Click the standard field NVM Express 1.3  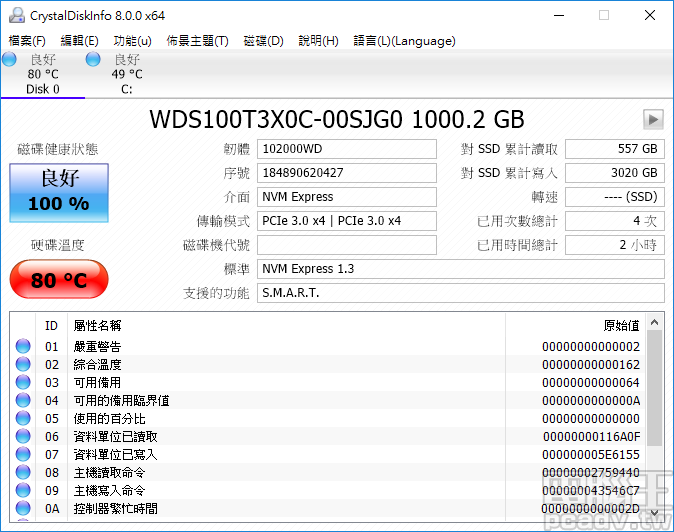[x=461, y=269]
